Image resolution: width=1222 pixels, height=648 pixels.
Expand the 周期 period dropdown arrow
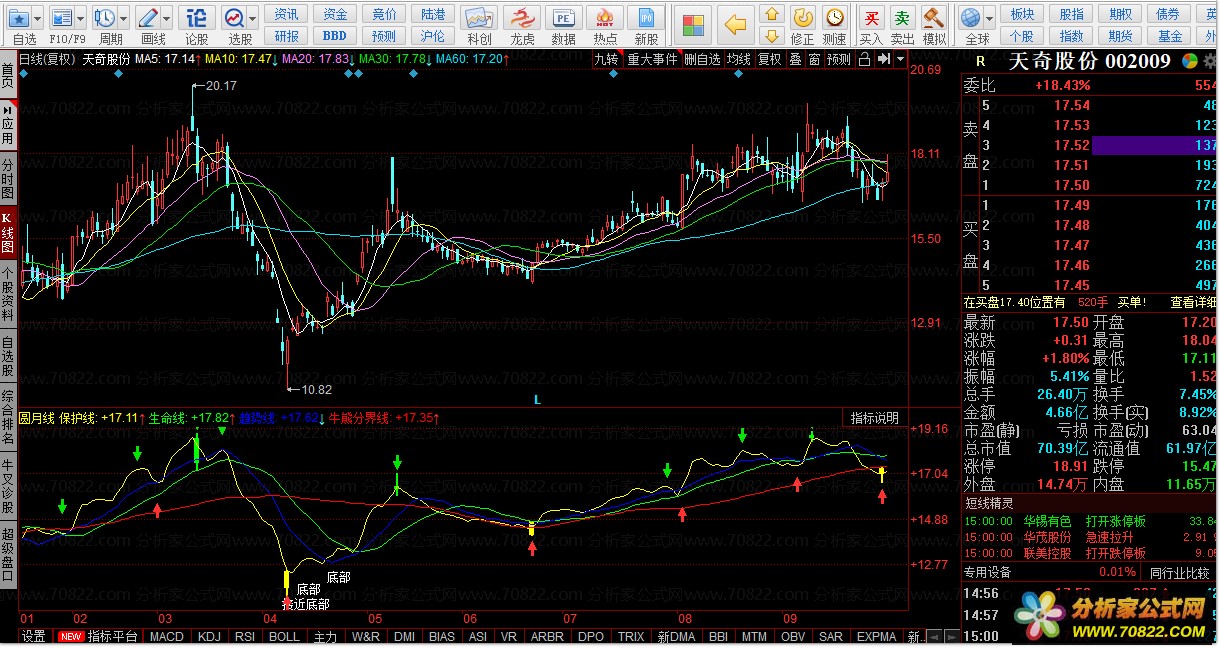pyautogui.click(x=123, y=18)
